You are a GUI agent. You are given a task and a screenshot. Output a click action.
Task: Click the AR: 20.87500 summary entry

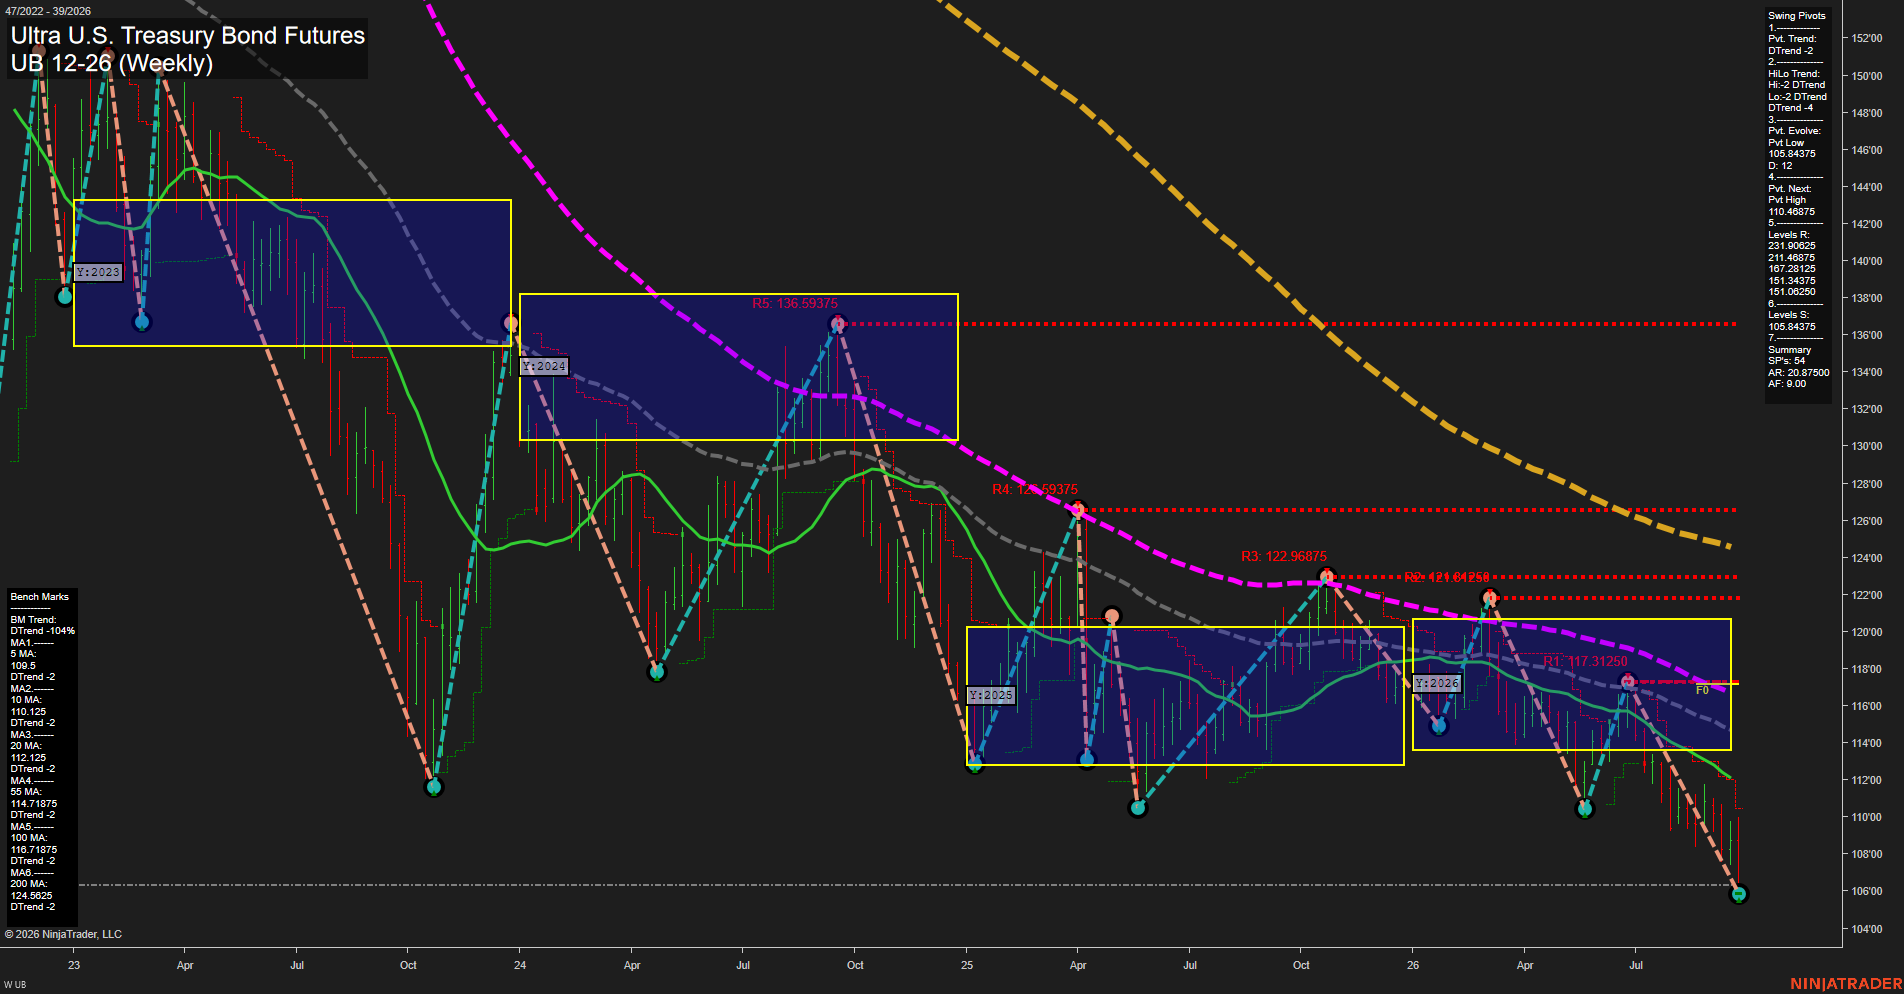(1798, 373)
